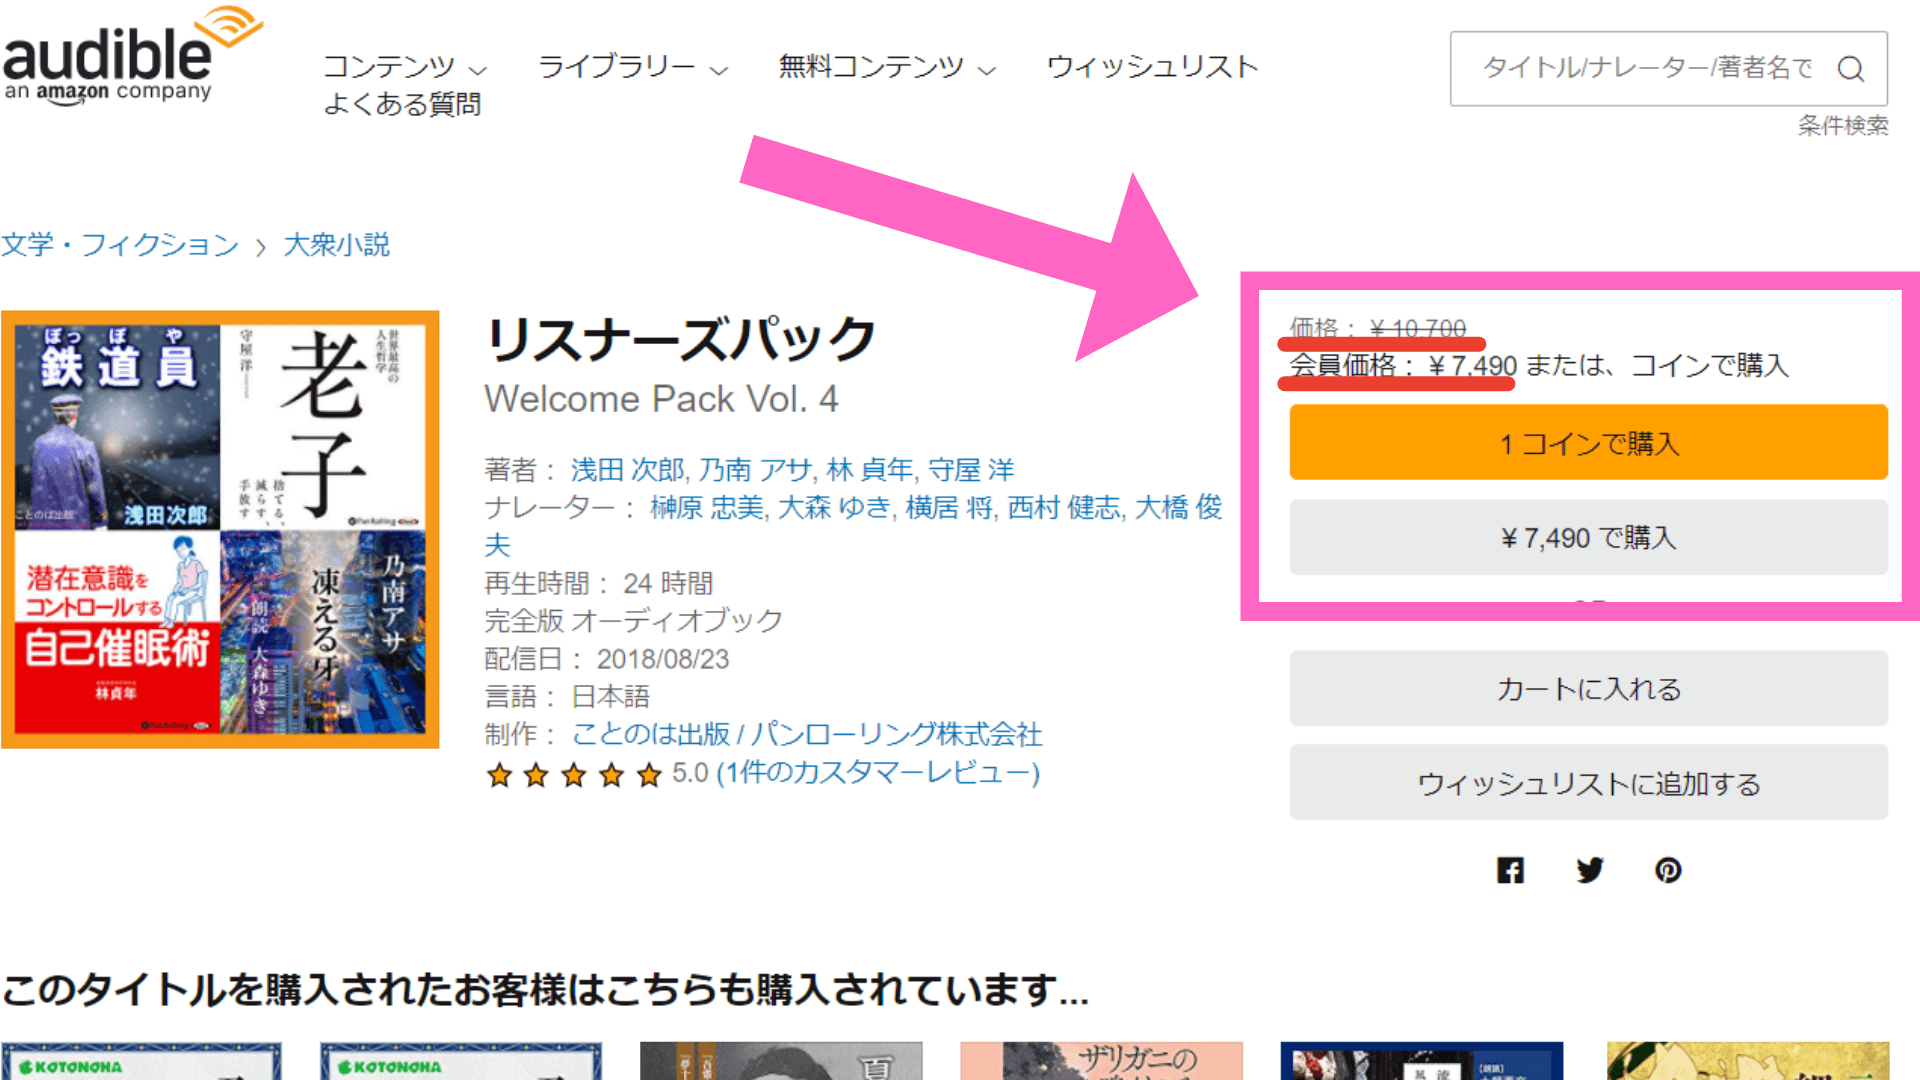Click the リスナーズパック cover image

(220, 529)
